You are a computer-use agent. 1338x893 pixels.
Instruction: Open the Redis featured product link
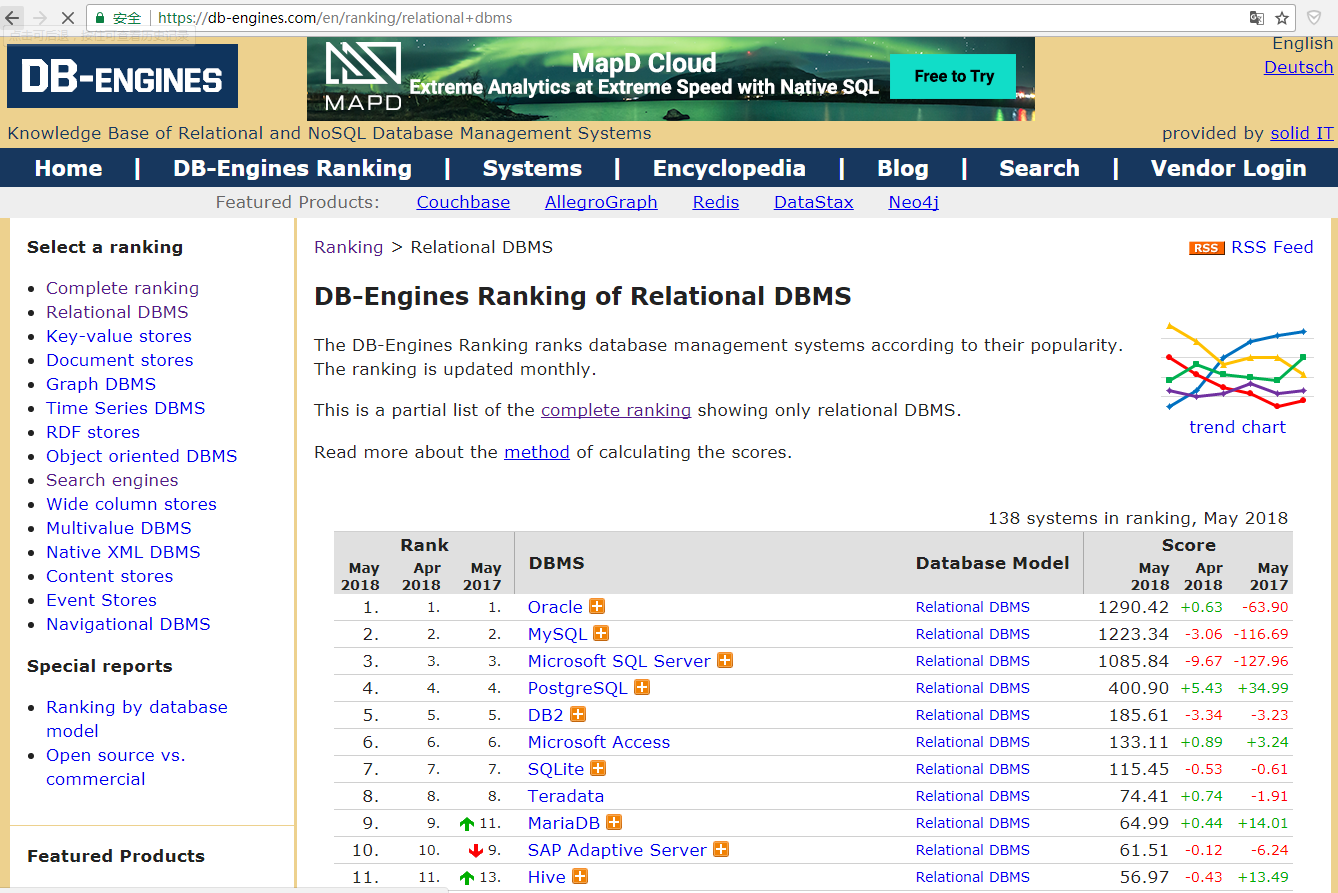coord(716,202)
